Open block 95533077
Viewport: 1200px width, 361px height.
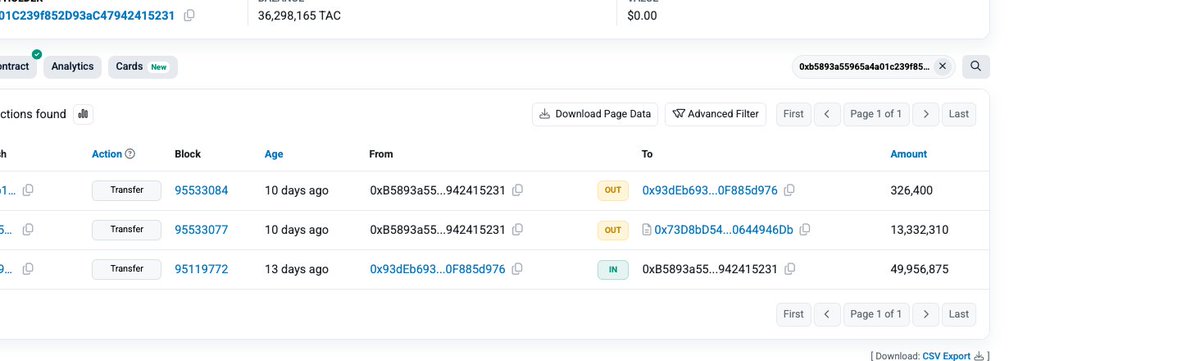202,229
